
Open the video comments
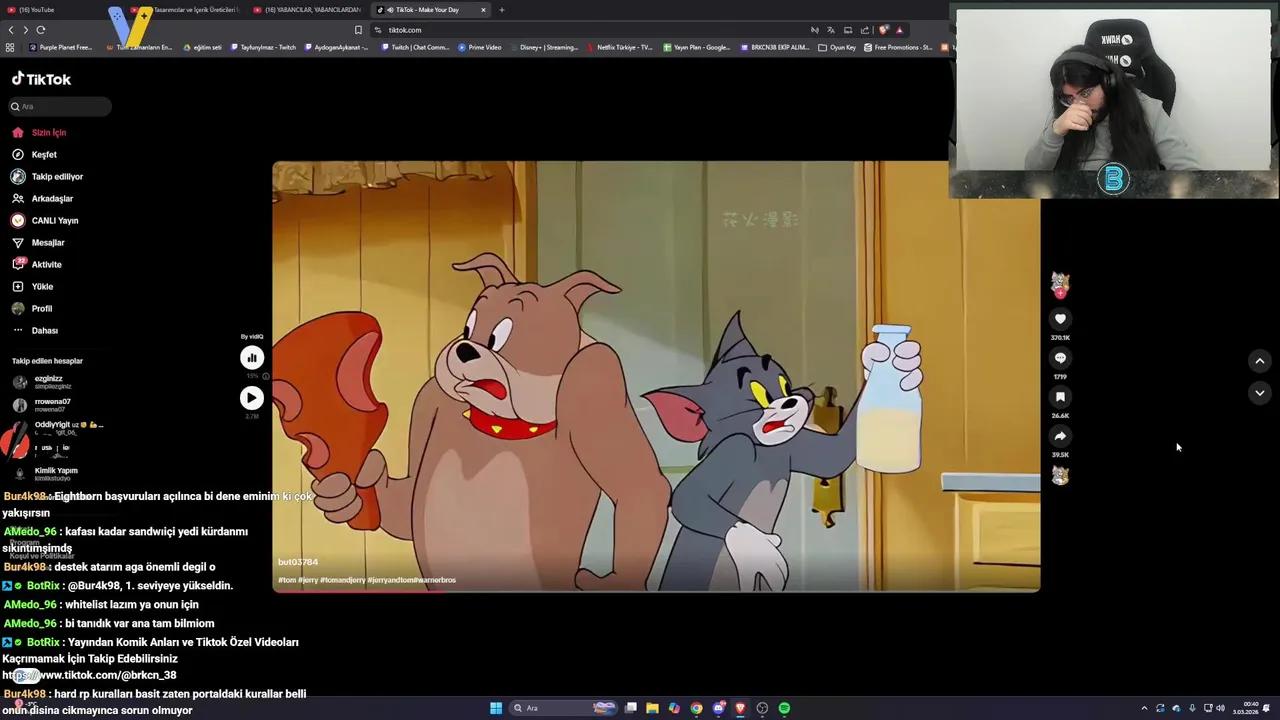pos(1060,358)
